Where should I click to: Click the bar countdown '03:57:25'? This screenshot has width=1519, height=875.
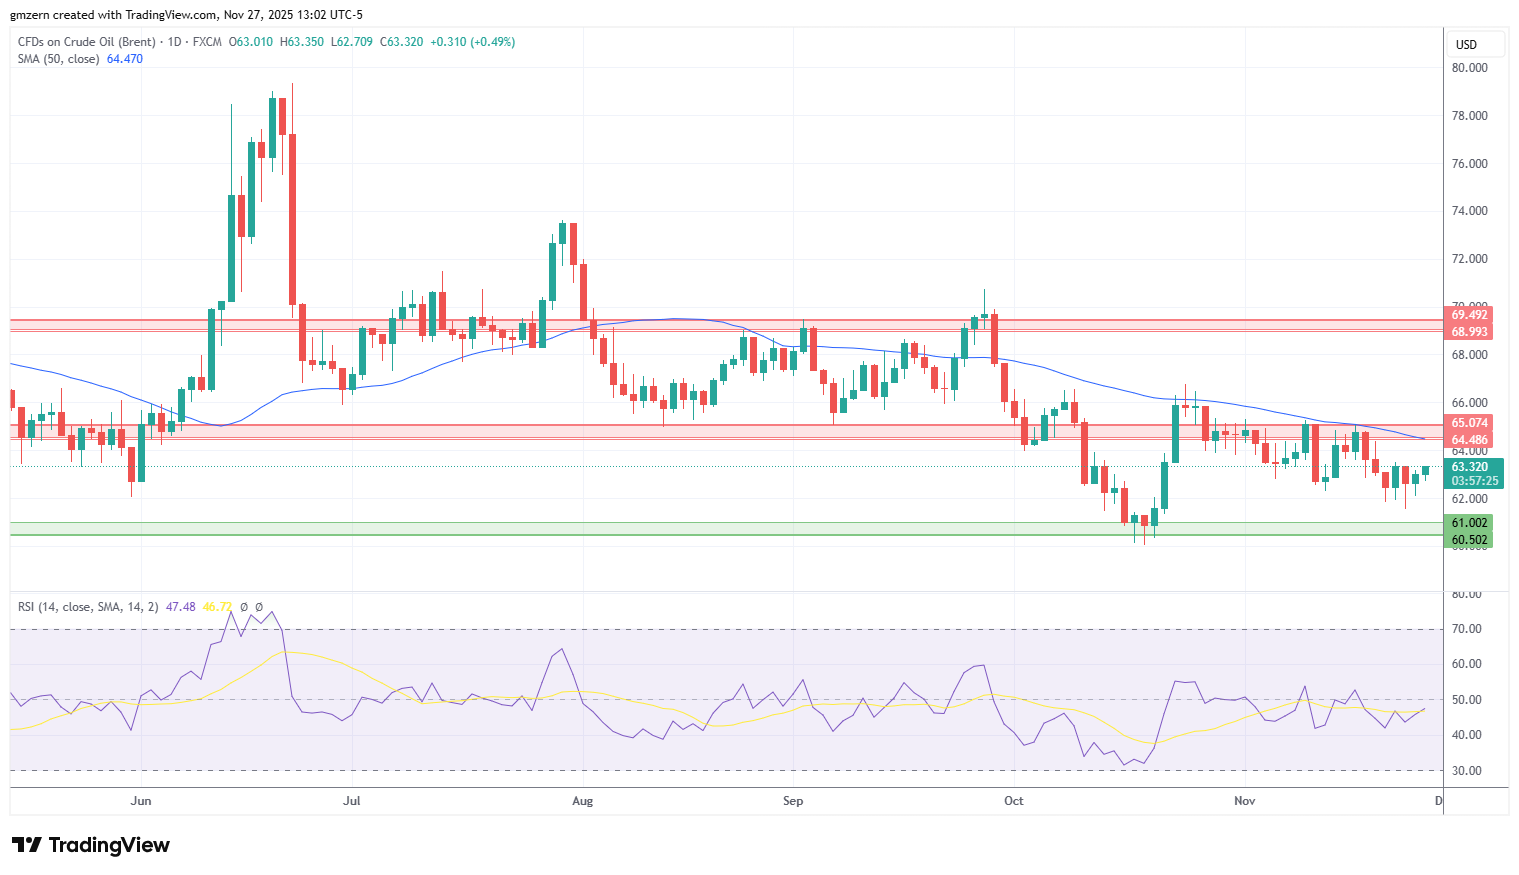(1474, 481)
